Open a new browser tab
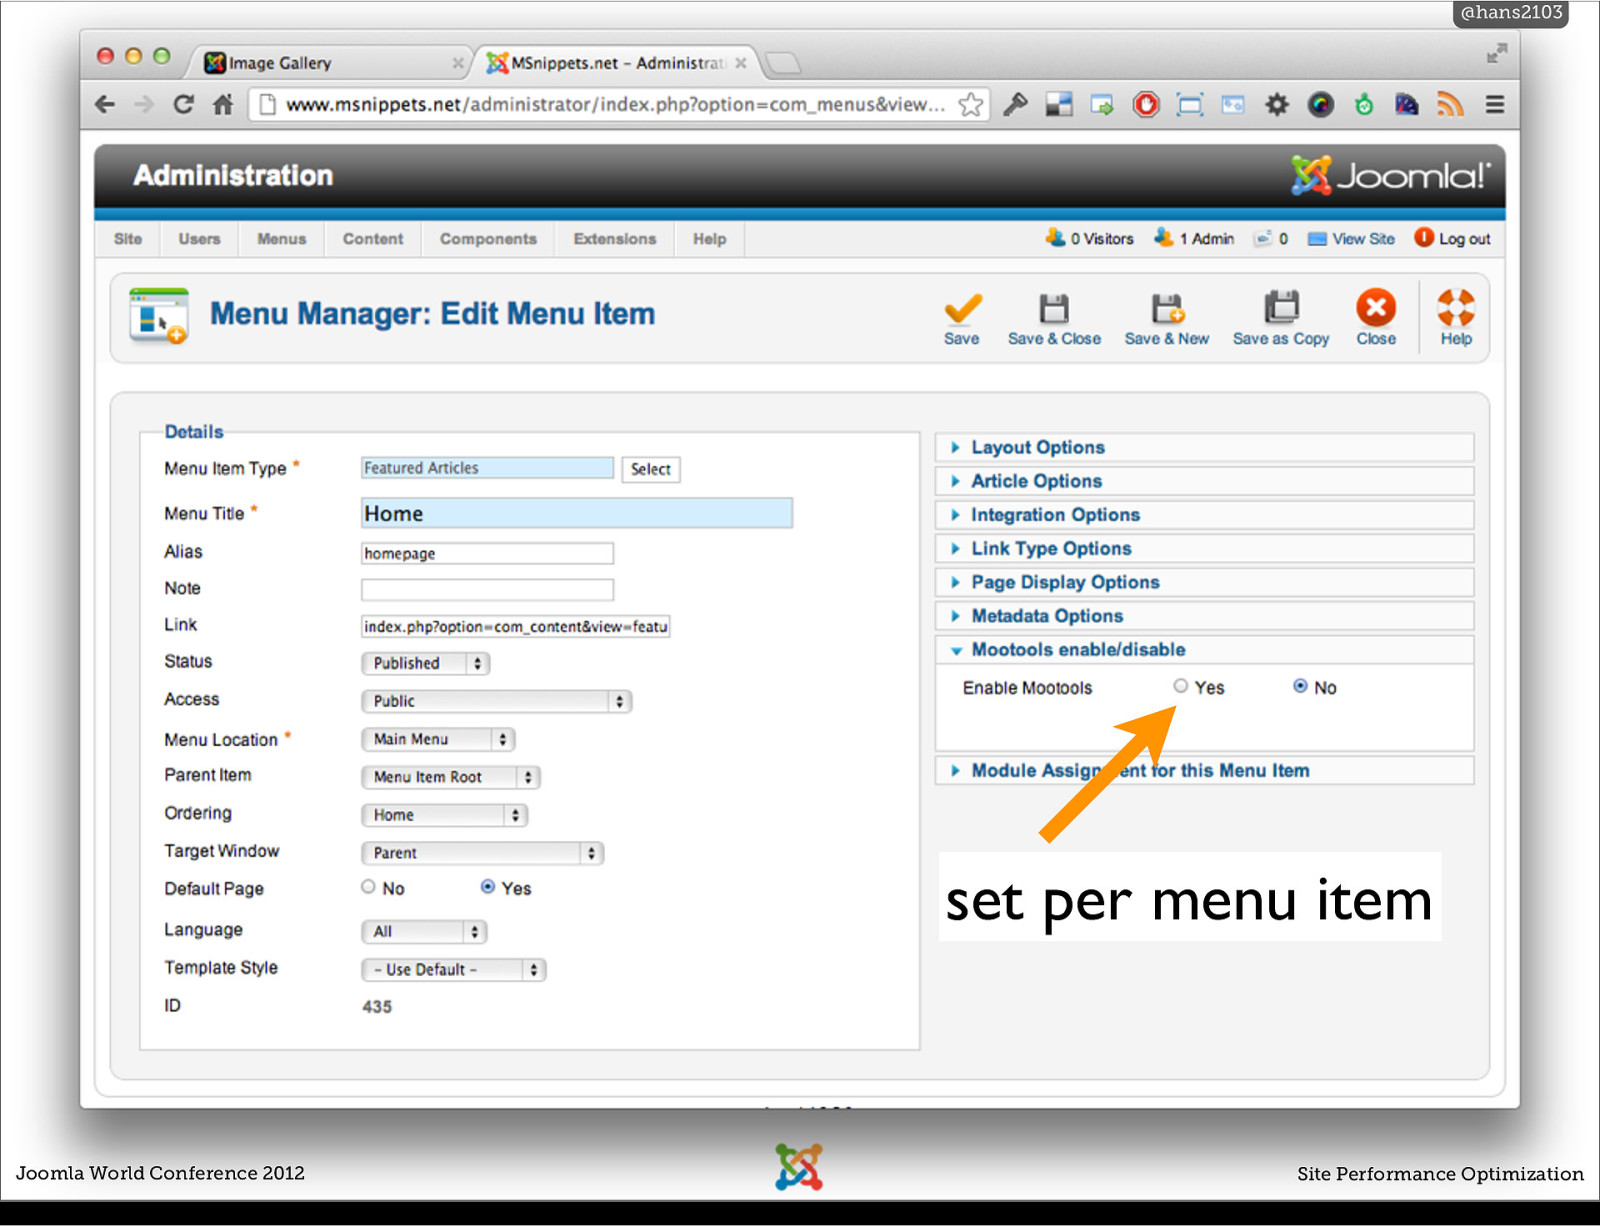The image size is (1600, 1232). click(784, 63)
